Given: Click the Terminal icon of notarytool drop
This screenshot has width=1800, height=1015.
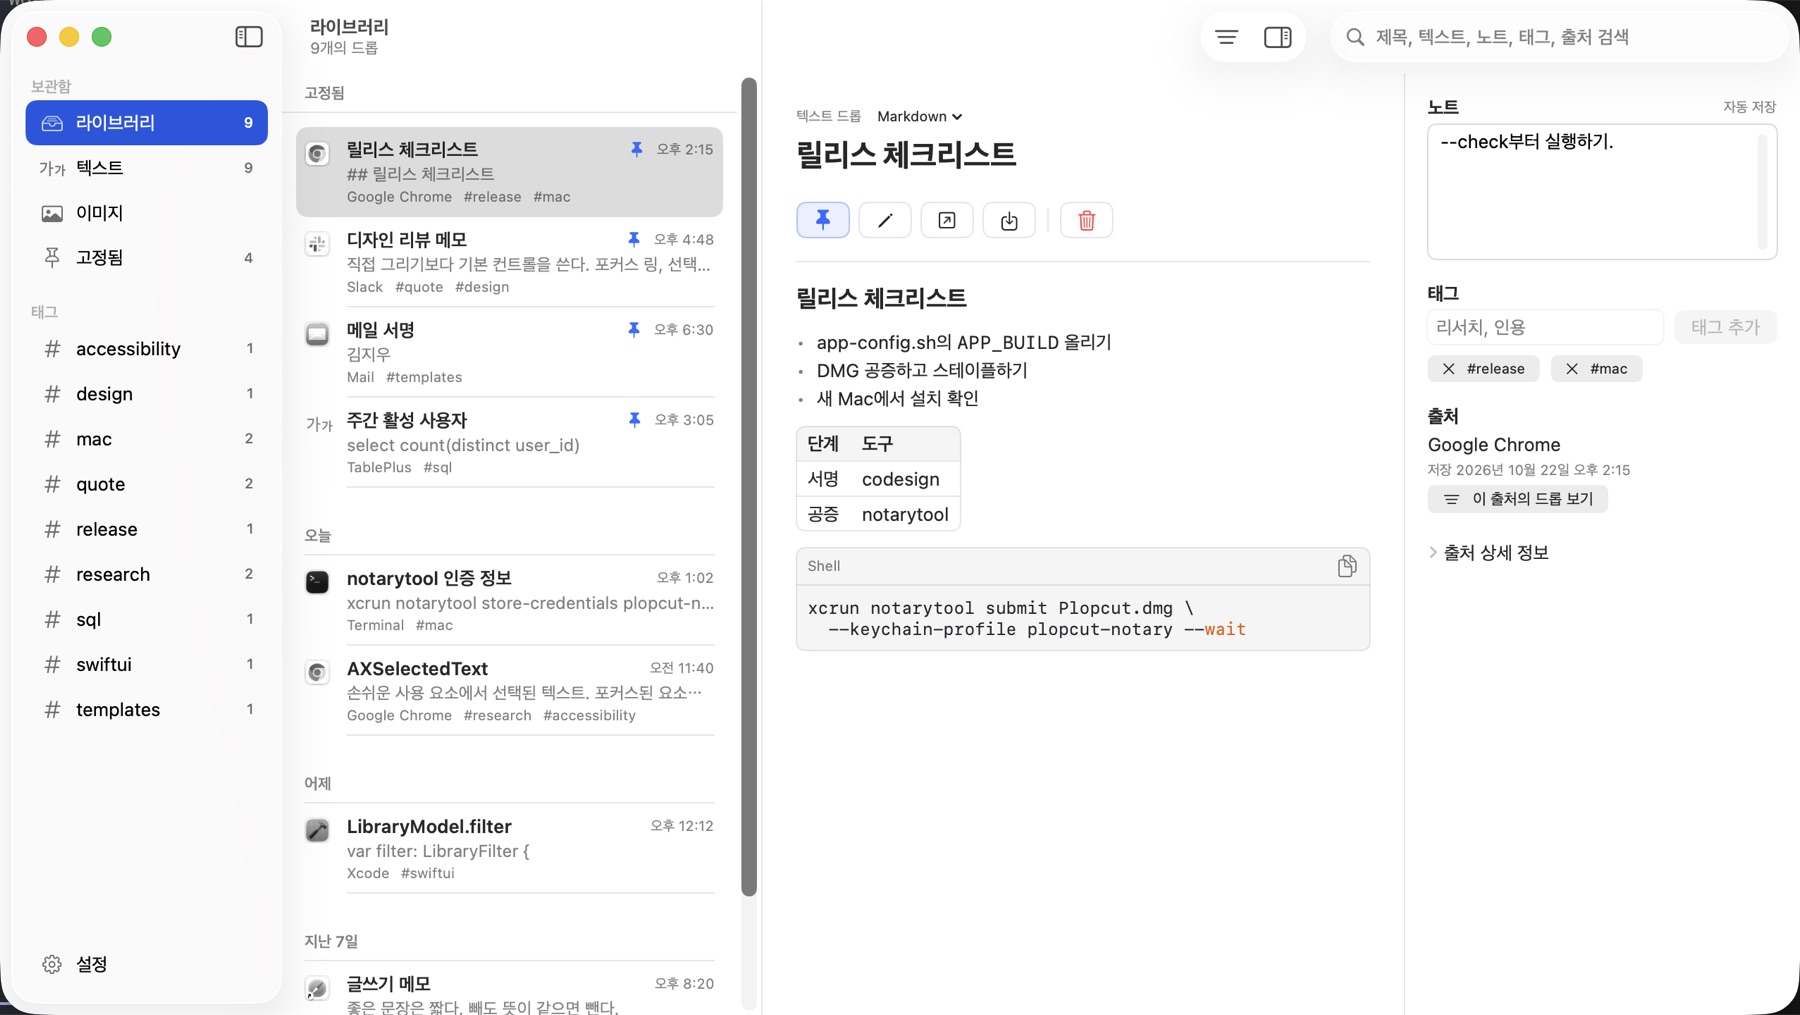Looking at the screenshot, I should 317,582.
